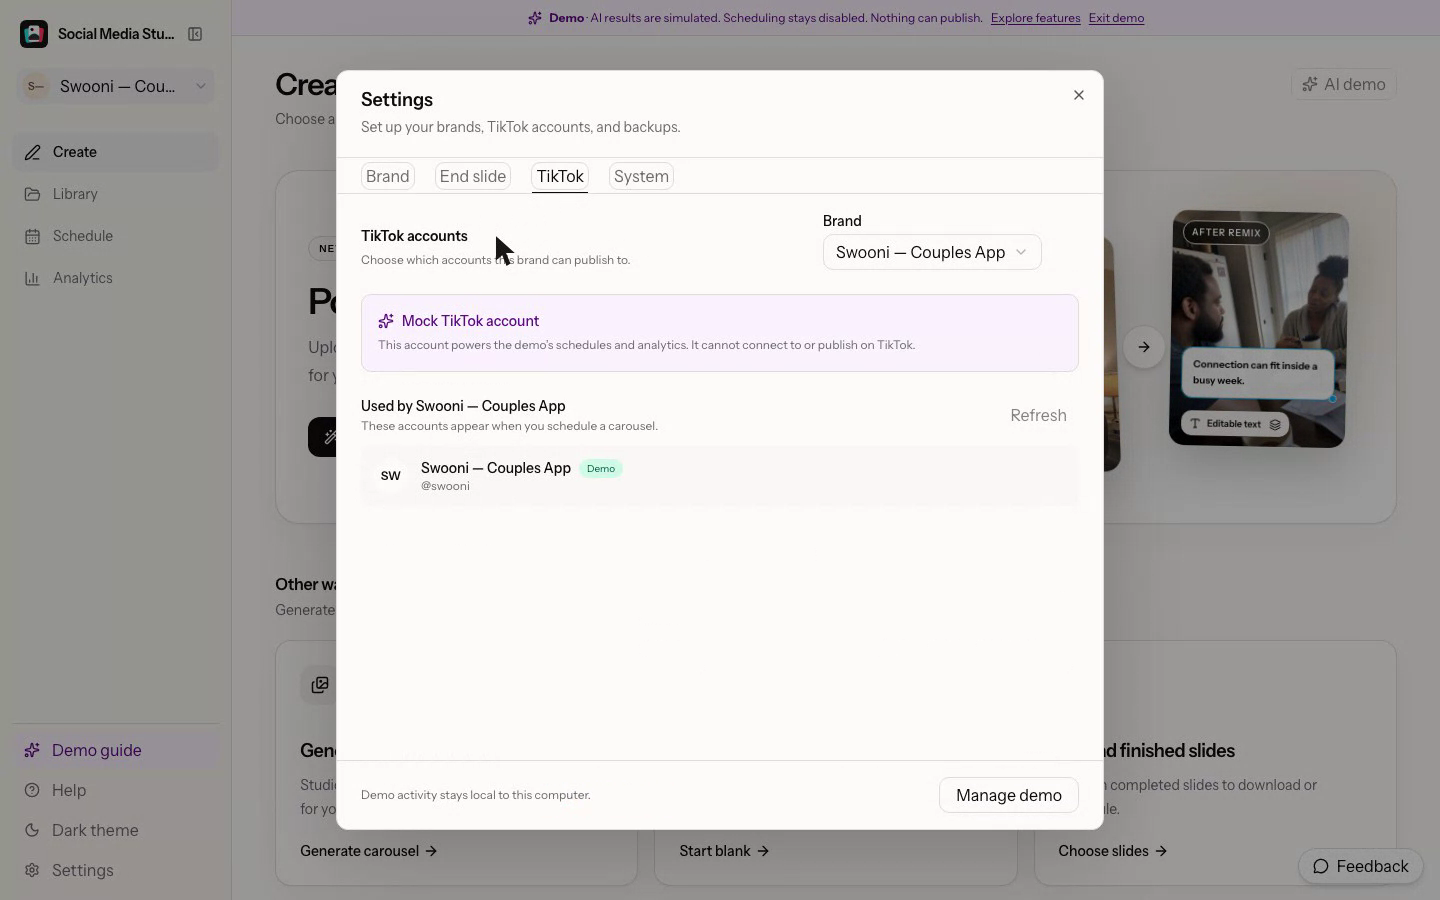Image resolution: width=1440 pixels, height=900 pixels.
Task: Click the After Remix preview thumbnail
Action: (x=1258, y=329)
